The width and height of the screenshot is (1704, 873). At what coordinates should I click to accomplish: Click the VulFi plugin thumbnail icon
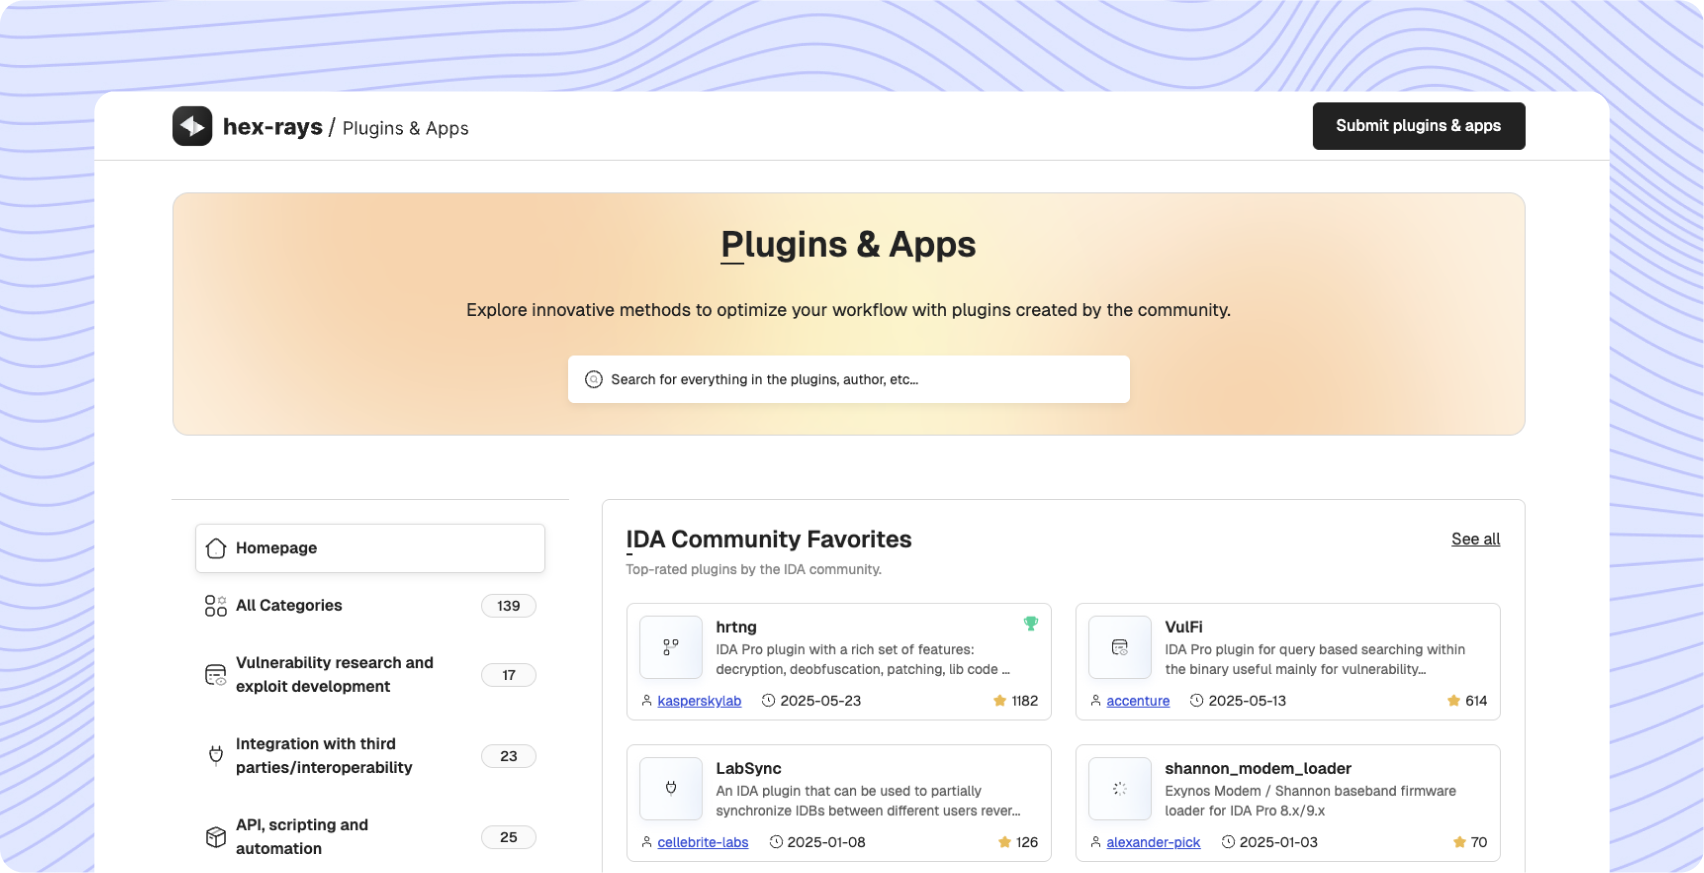point(1119,648)
